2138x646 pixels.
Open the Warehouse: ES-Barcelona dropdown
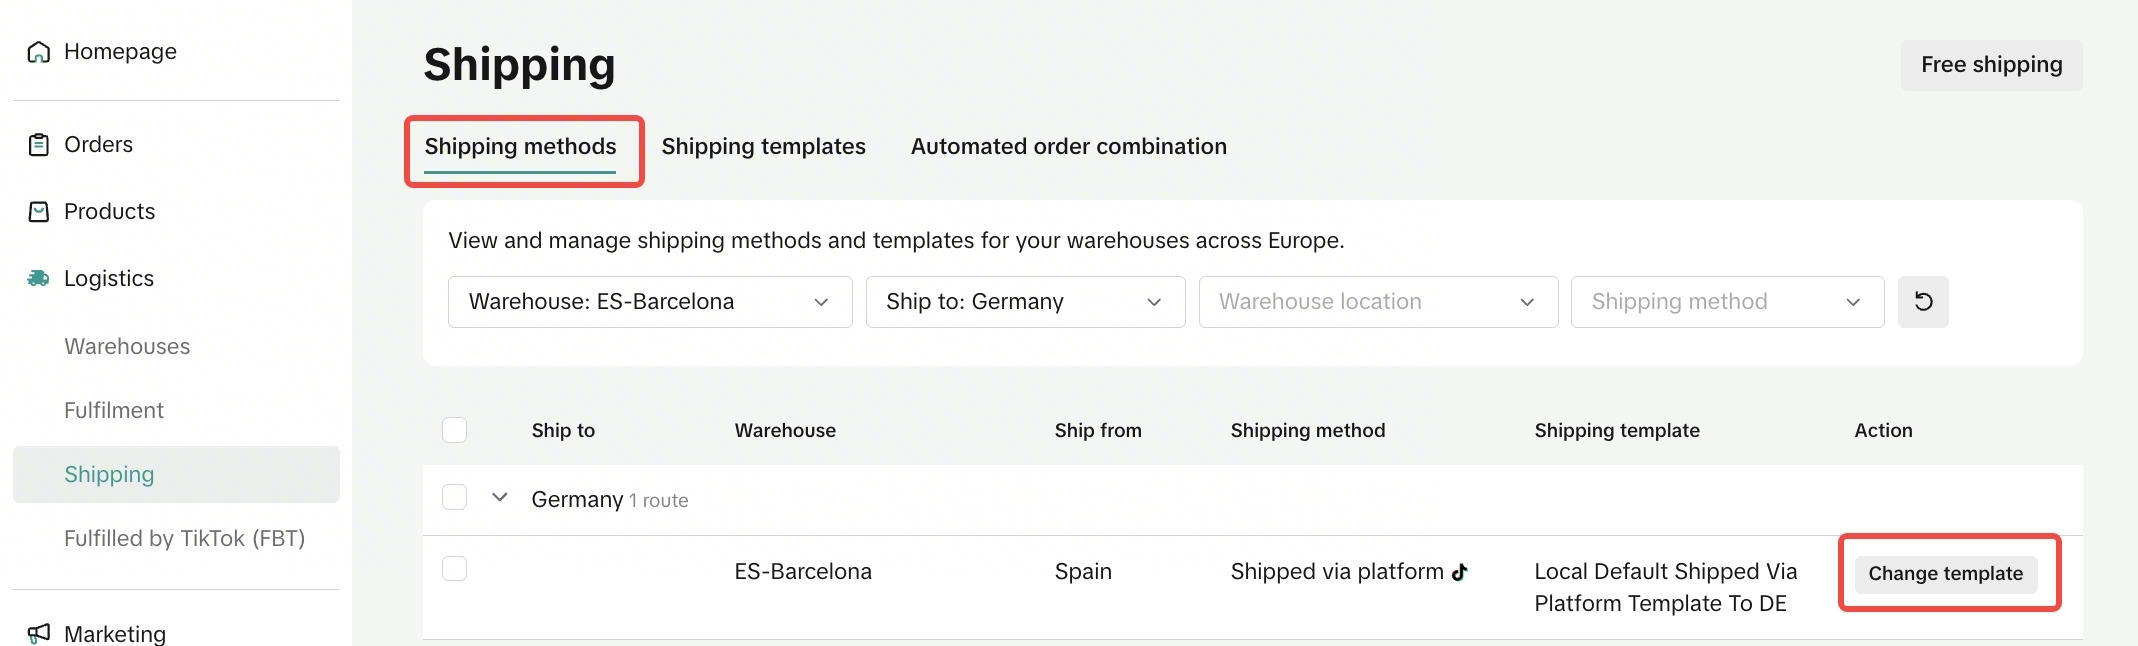point(650,302)
